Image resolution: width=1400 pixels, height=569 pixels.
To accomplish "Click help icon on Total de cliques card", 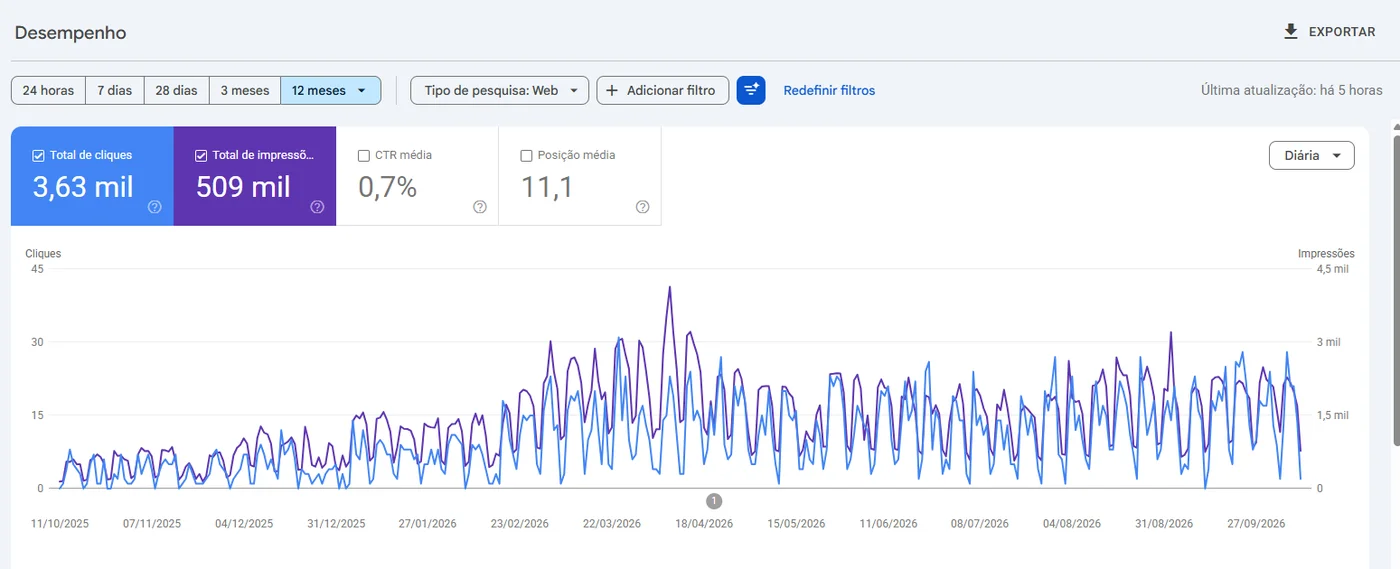I will tap(155, 207).
